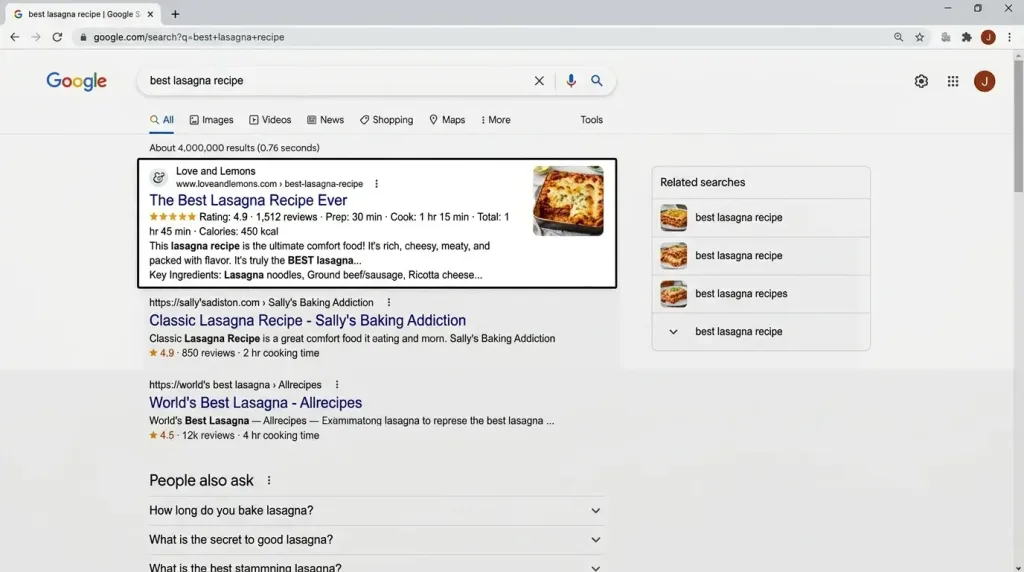Open options dots for Sally's Baking Addiction result

coord(389,302)
